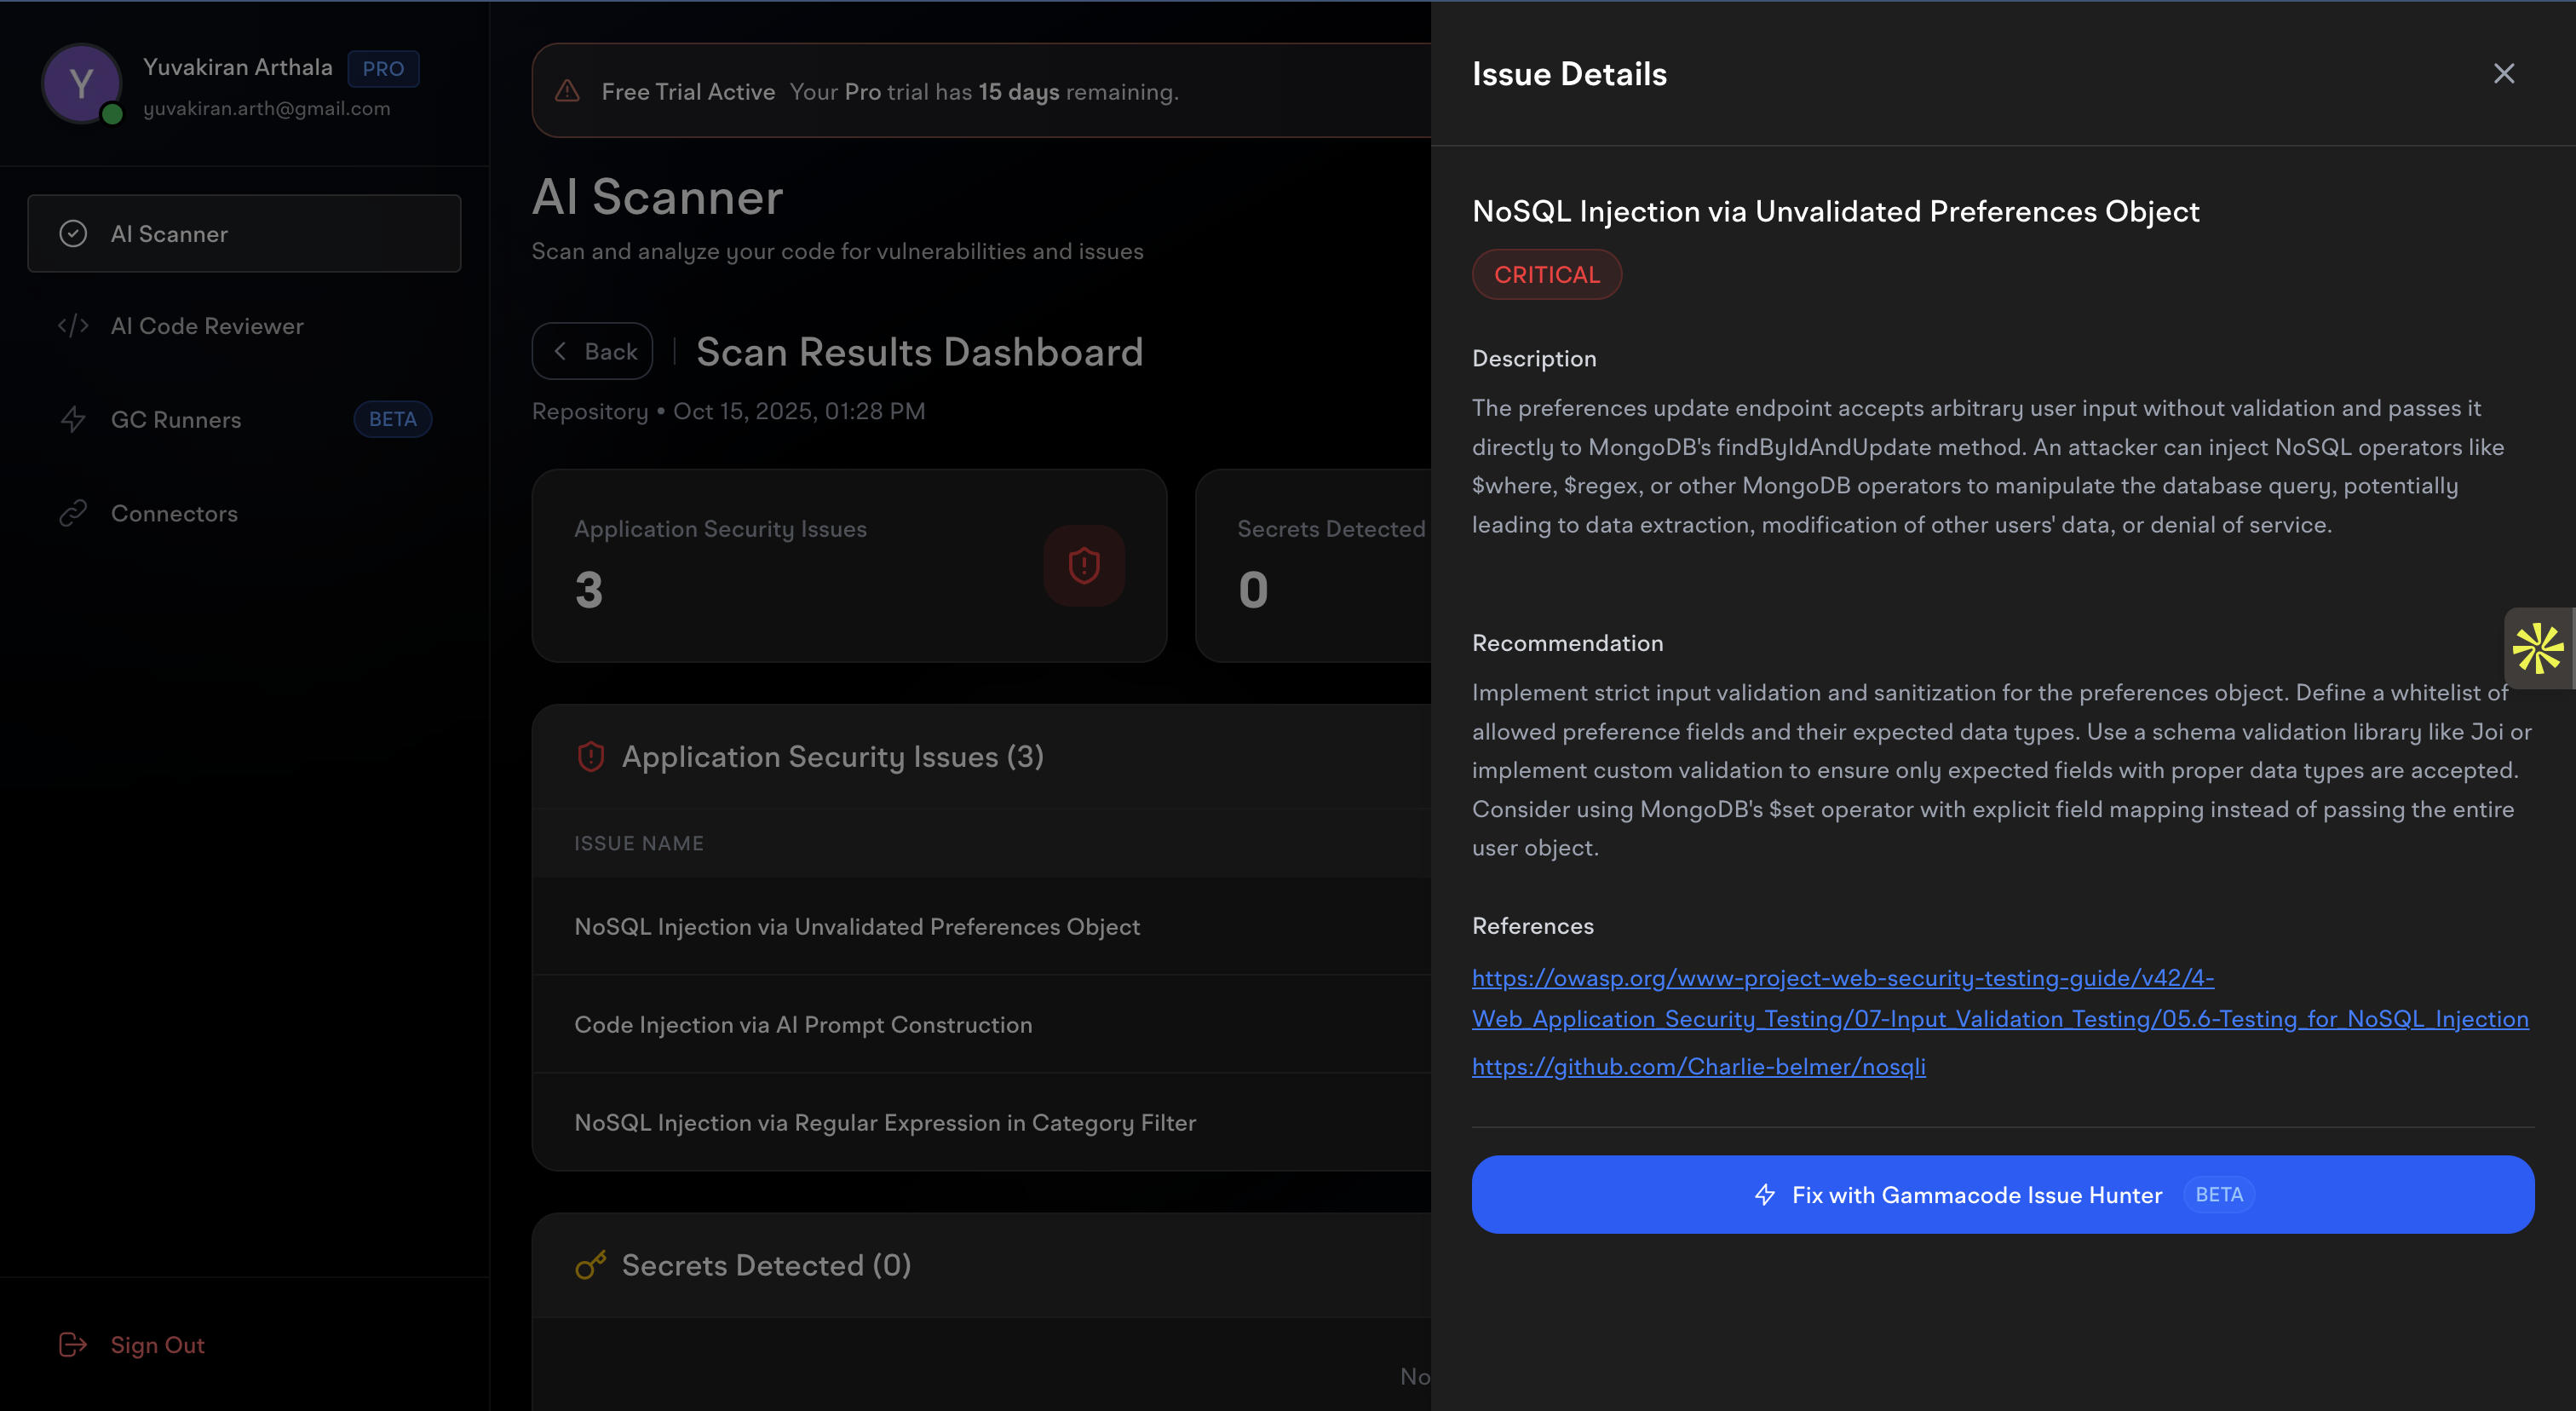Click the warning triangle in the Free Trial banner
Image resolution: width=2576 pixels, height=1411 pixels.
point(566,91)
